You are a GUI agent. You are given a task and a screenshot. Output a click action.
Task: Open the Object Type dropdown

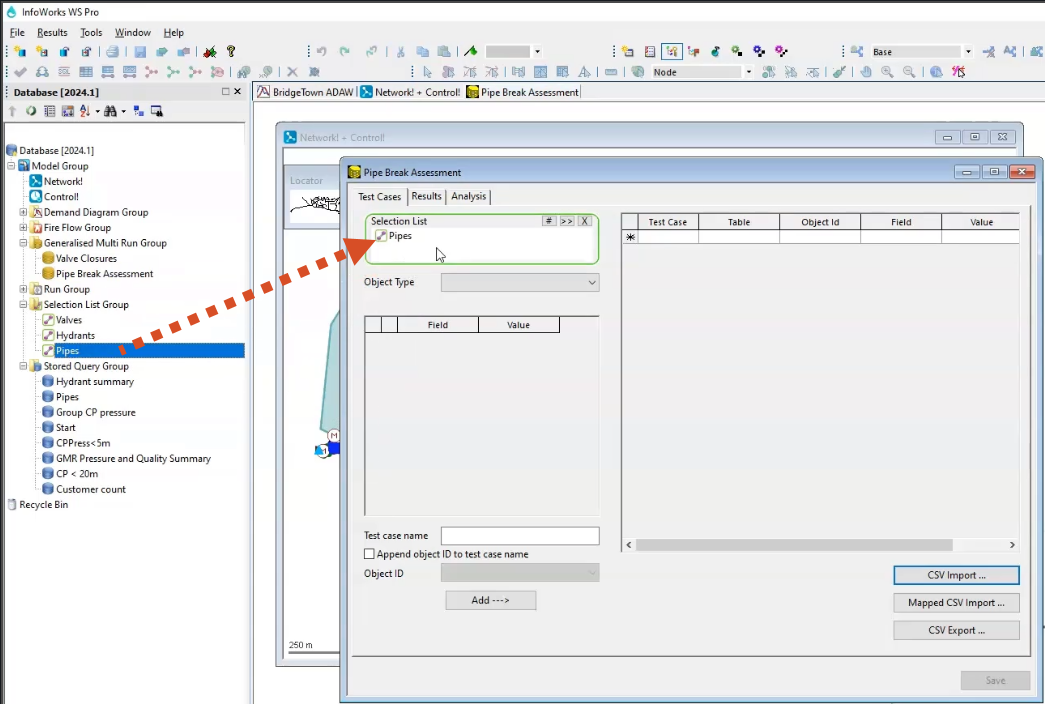[520, 283]
